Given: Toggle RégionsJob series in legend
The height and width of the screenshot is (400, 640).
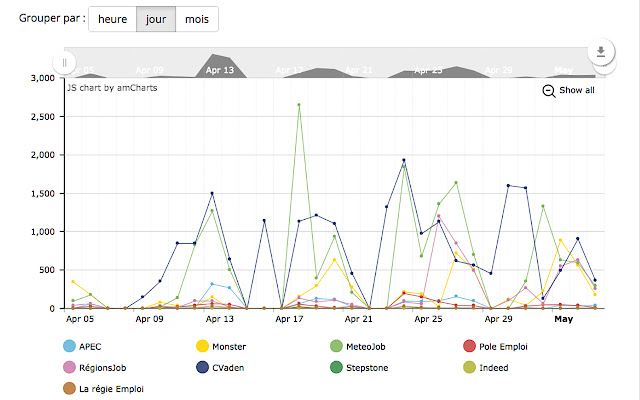Looking at the screenshot, I should click(x=95, y=368).
